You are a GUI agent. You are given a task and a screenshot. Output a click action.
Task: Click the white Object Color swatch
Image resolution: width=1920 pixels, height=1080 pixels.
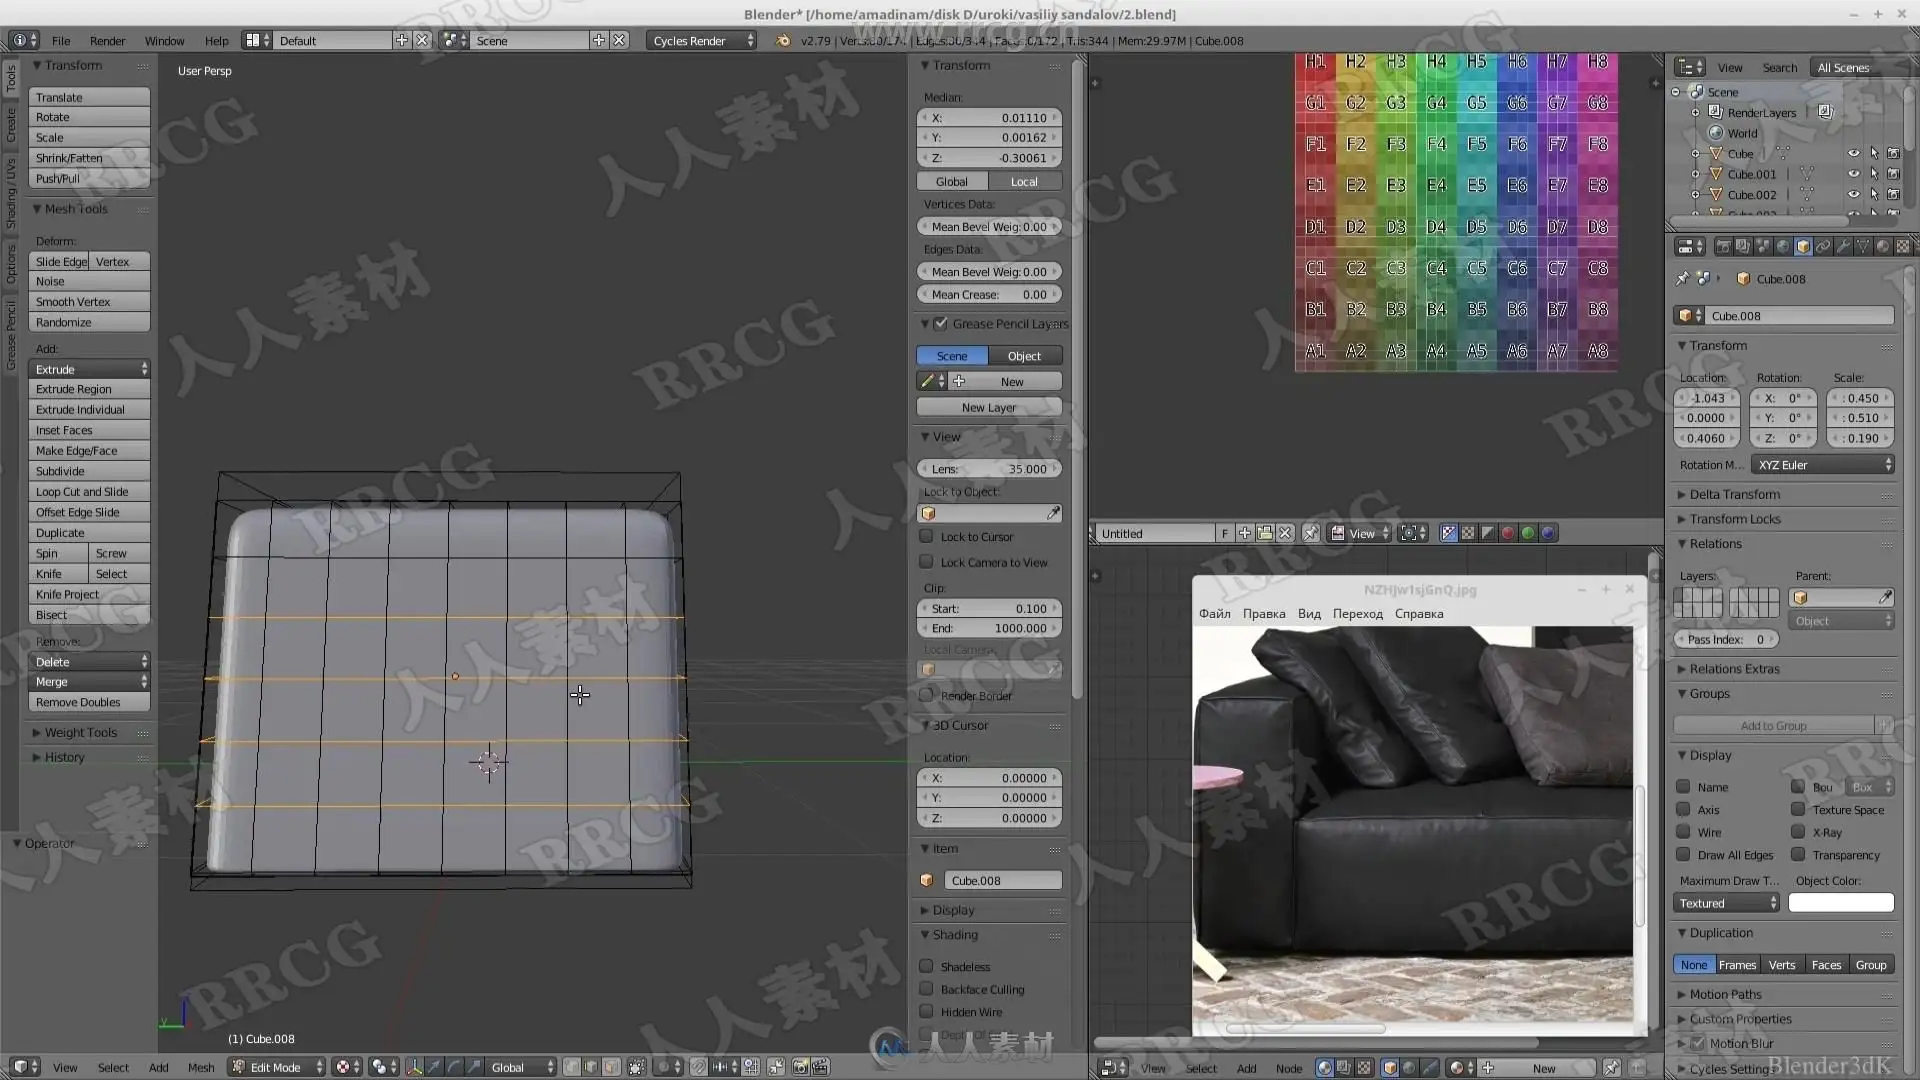coord(1840,903)
